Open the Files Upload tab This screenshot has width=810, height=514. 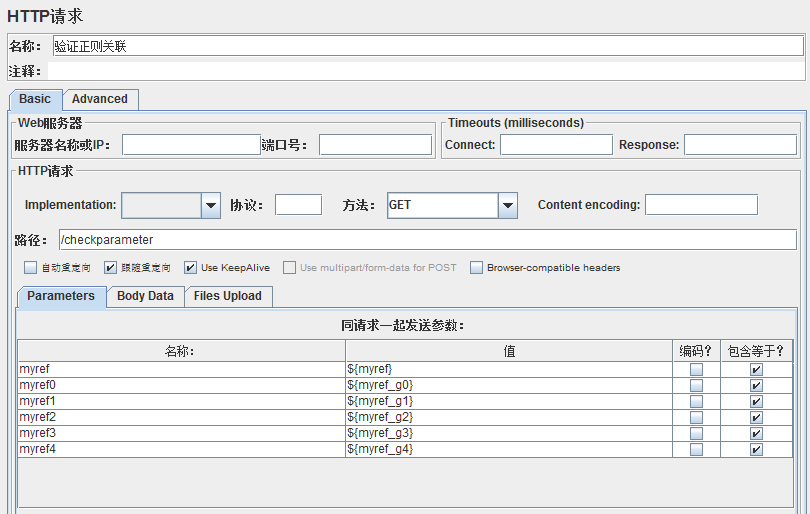pos(228,296)
